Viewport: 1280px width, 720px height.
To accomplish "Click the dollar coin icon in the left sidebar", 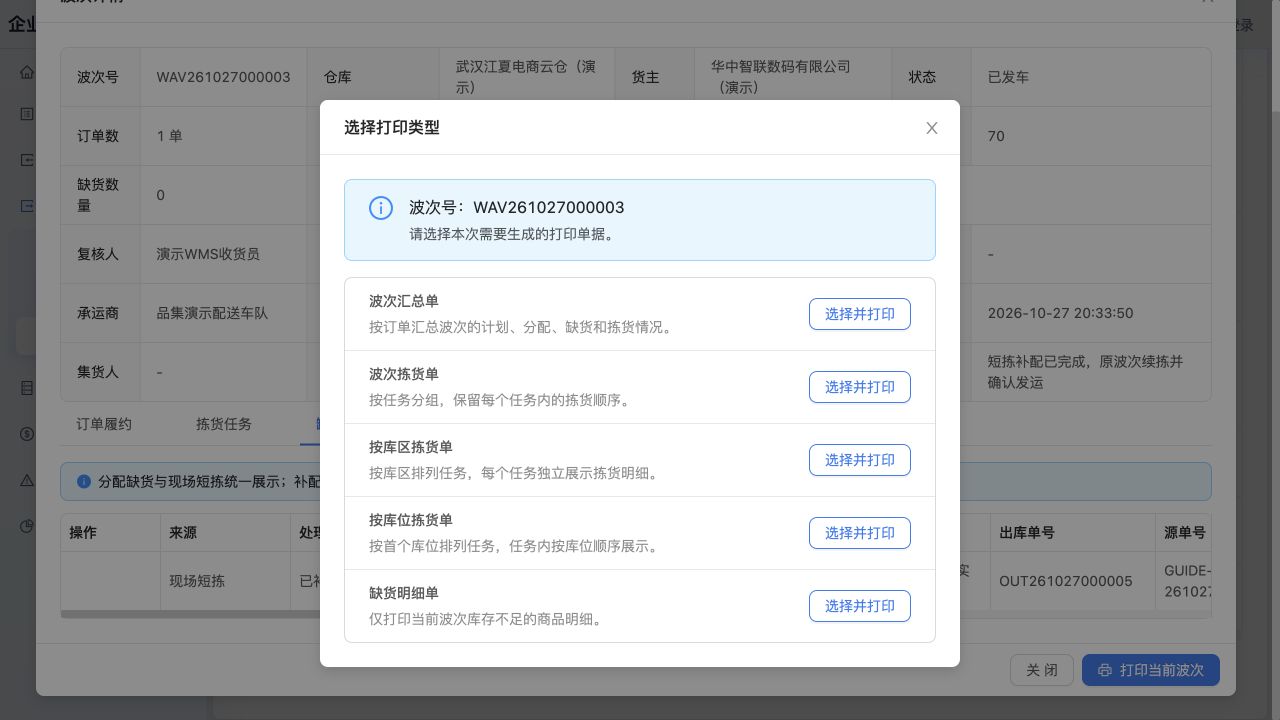I will (x=27, y=434).
